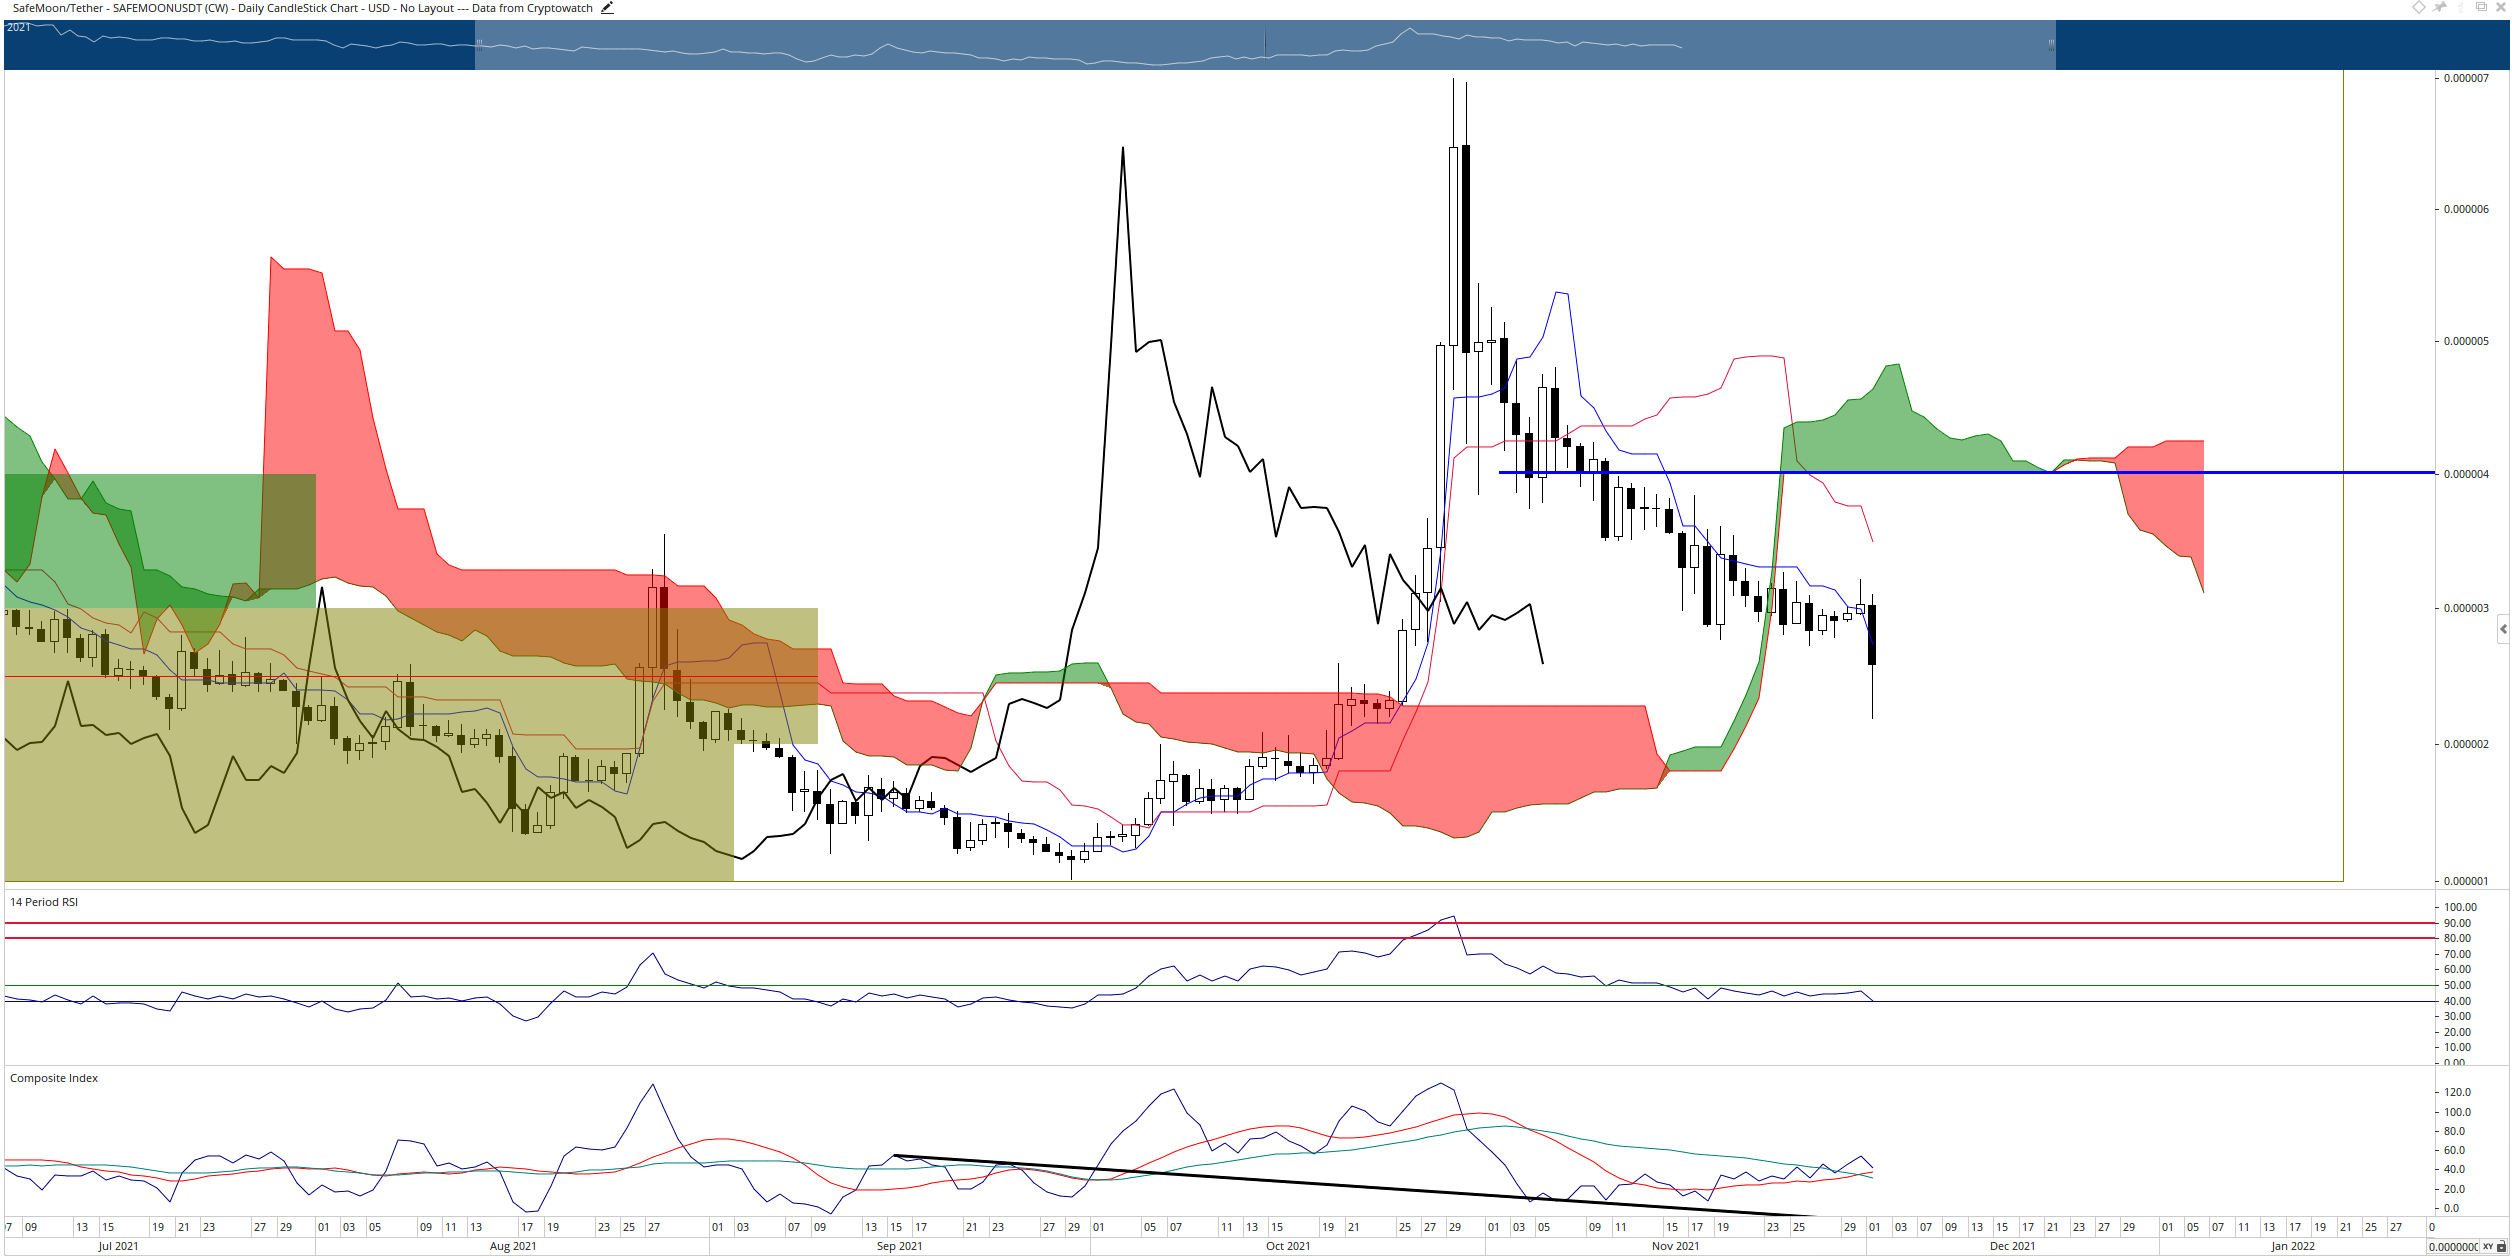
Task: Click the pencil edit icon beside chart title
Action: click(x=607, y=8)
